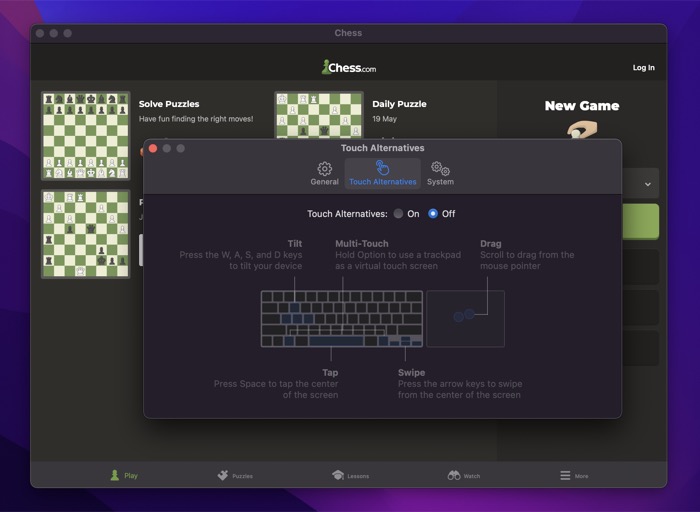Viewport: 700px width, 512px height.
Task: Click the '19 May' date text
Action: tap(384, 119)
